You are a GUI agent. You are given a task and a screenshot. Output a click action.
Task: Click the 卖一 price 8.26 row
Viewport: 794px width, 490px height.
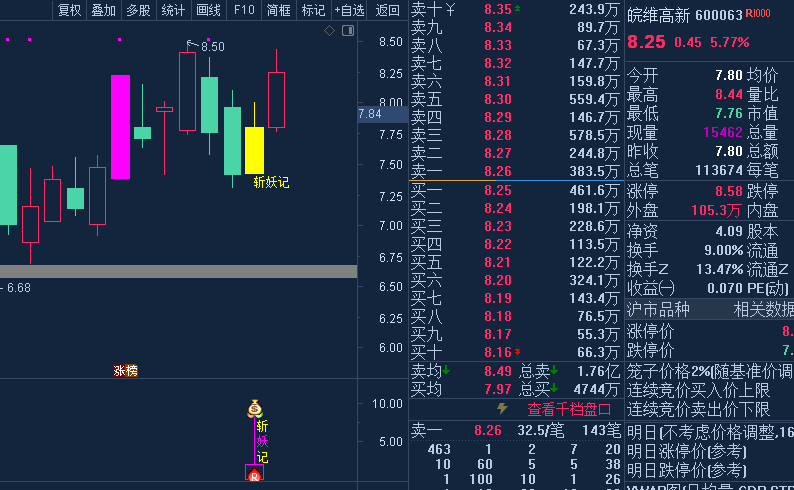pos(515,171)
